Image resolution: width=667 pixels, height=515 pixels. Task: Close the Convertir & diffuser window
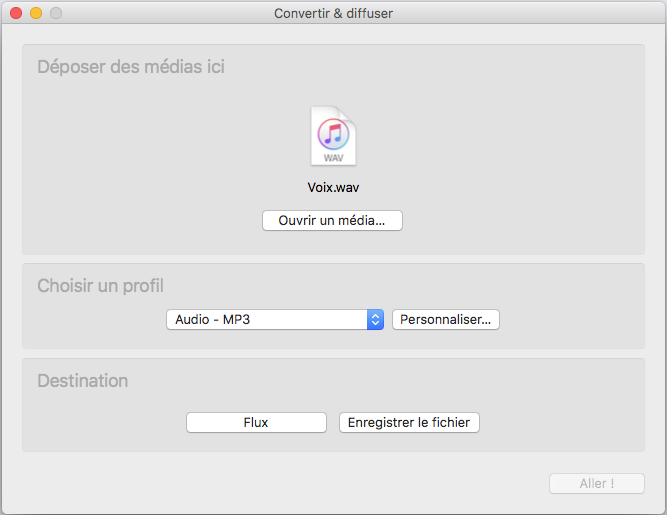coord(16,13)
